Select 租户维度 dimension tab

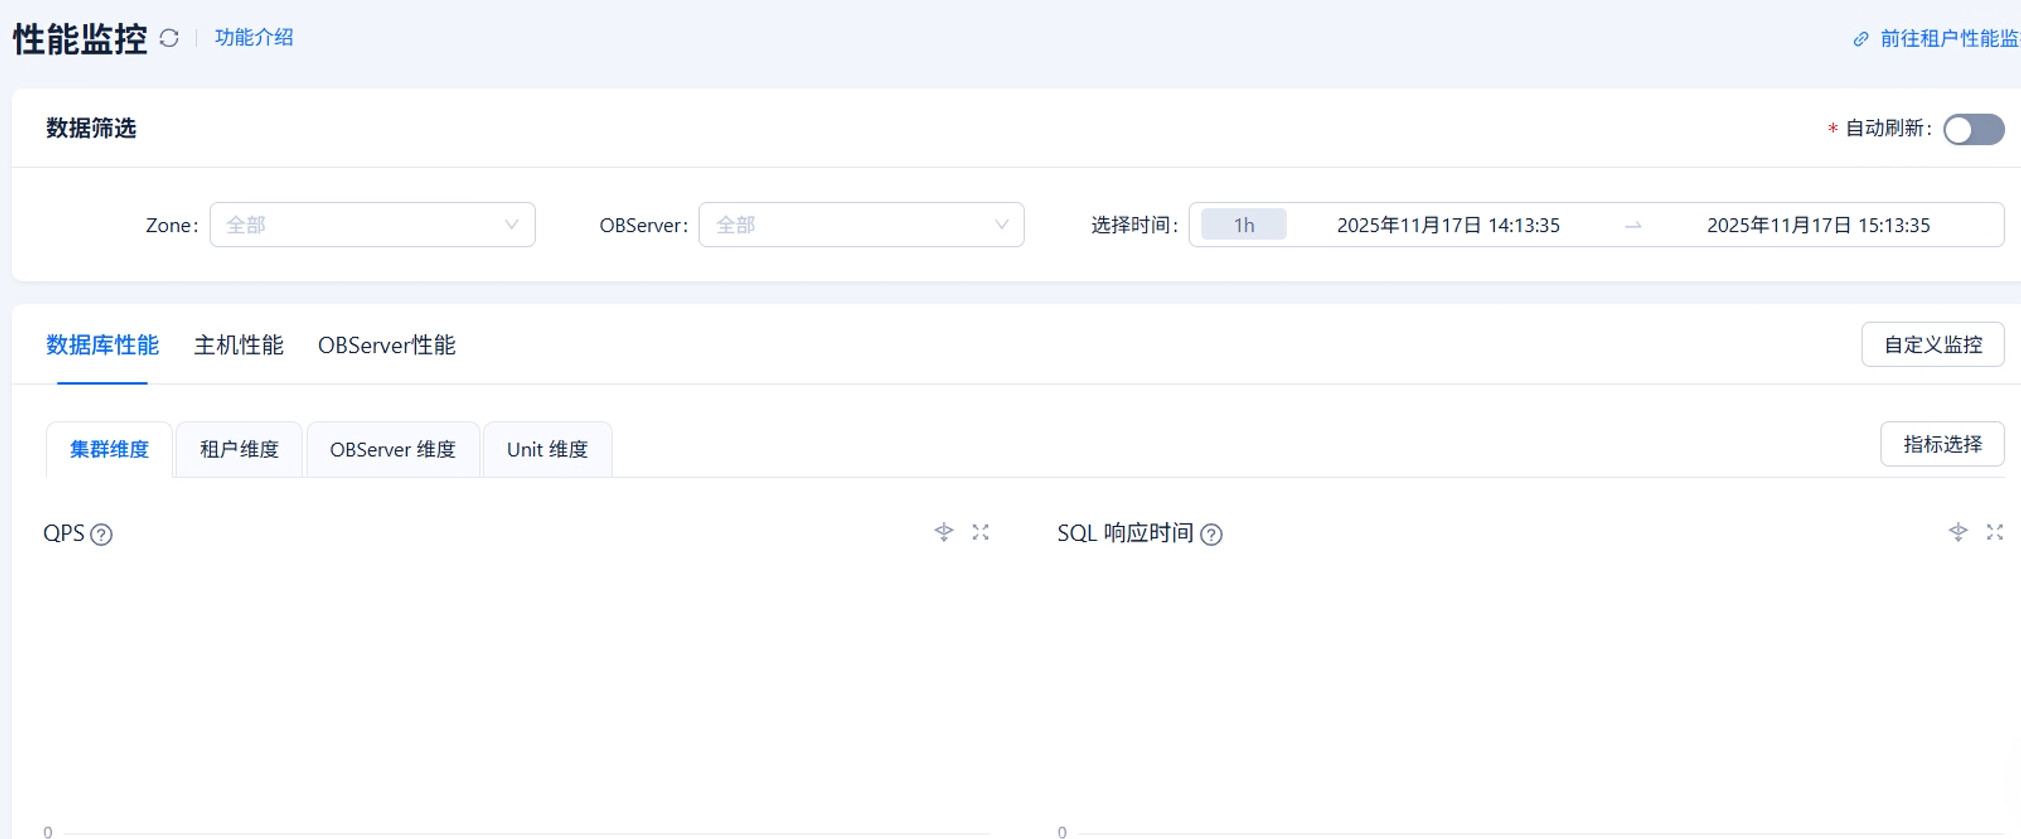[x=239, y=449]
